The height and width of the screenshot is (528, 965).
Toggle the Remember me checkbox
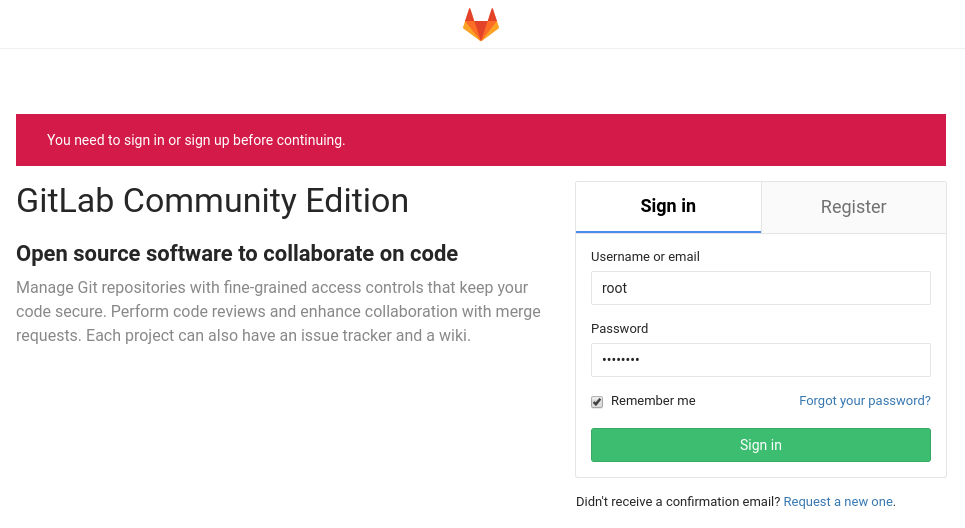pos(597,402)
